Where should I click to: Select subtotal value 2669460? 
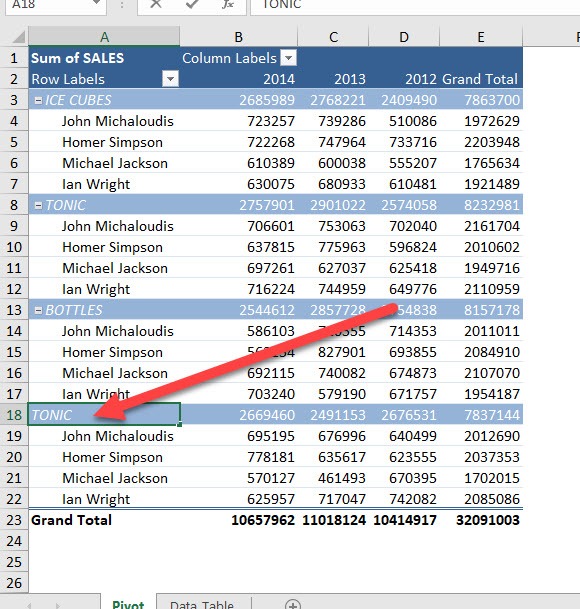click(239, 415)
